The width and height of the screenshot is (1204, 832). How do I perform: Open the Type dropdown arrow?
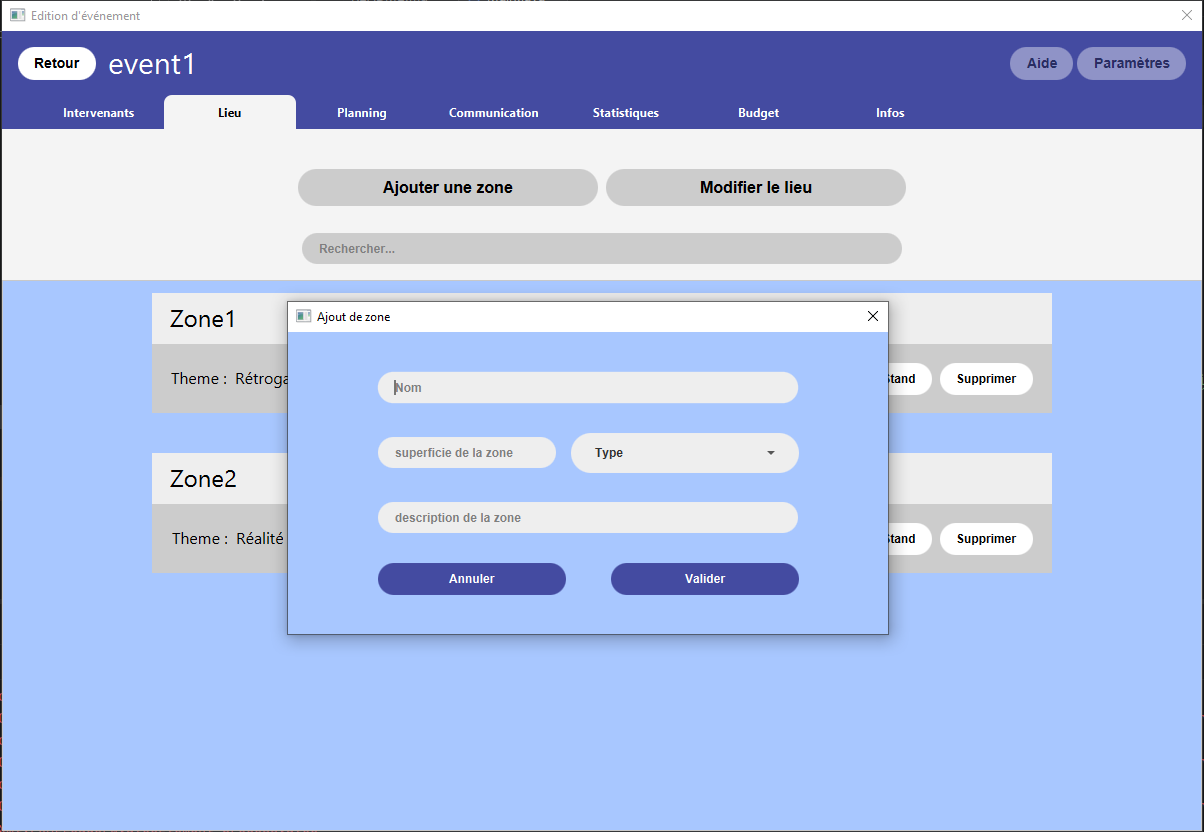[x=771, y=453]
